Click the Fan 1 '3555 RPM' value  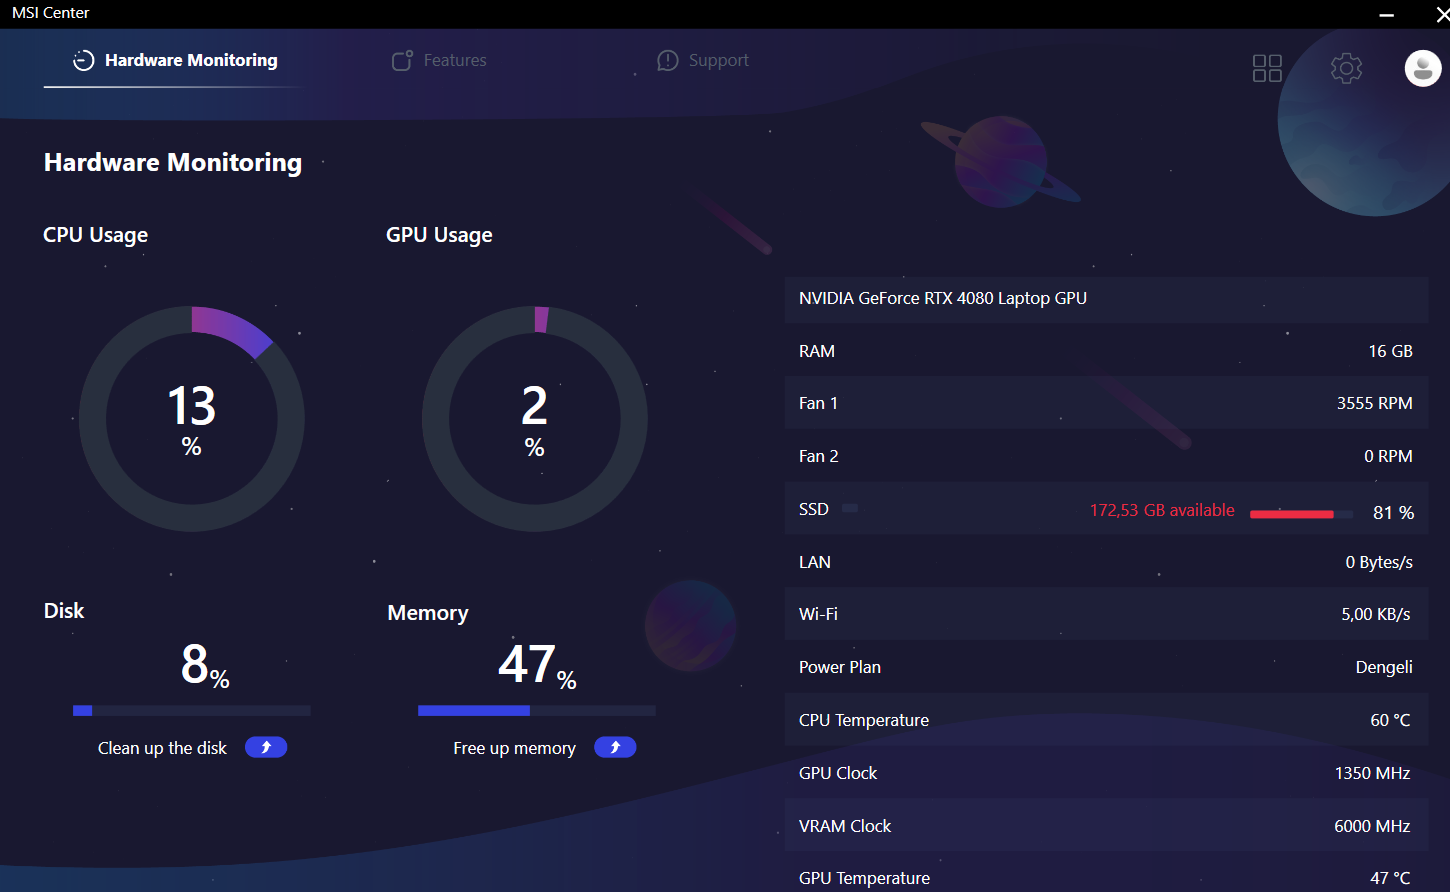pos(1375,403)
